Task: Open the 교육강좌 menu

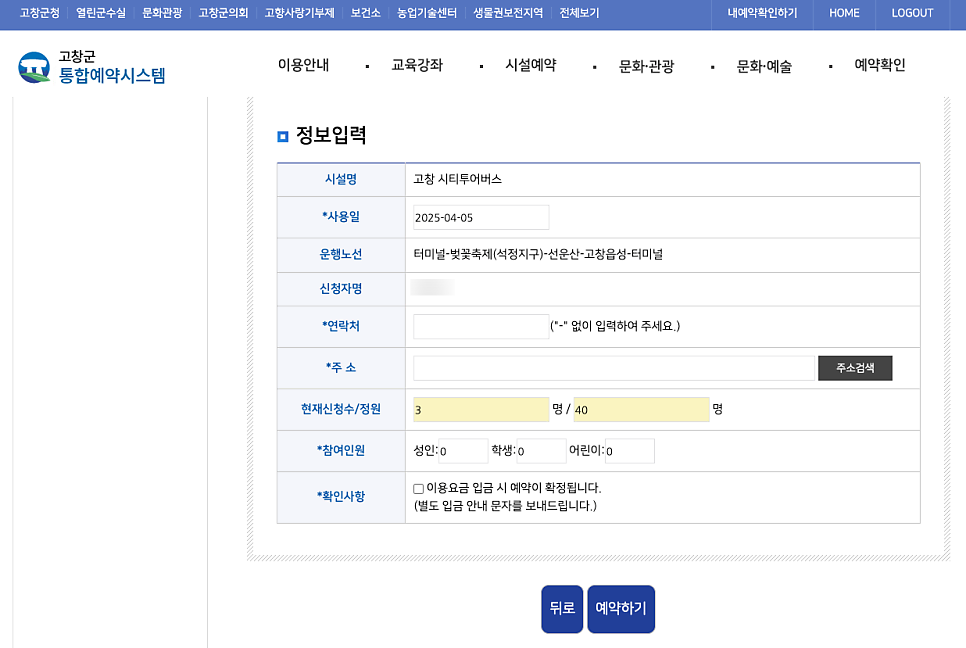Action: click(x=417, y=65)
